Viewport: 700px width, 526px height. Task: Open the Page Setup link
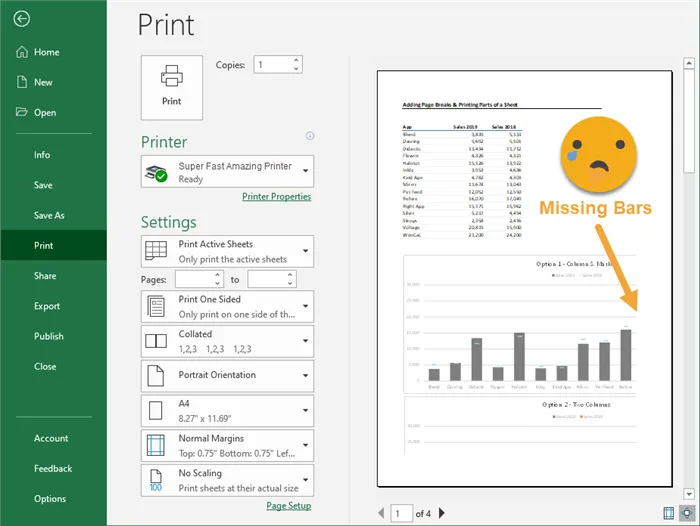point(288,506)
